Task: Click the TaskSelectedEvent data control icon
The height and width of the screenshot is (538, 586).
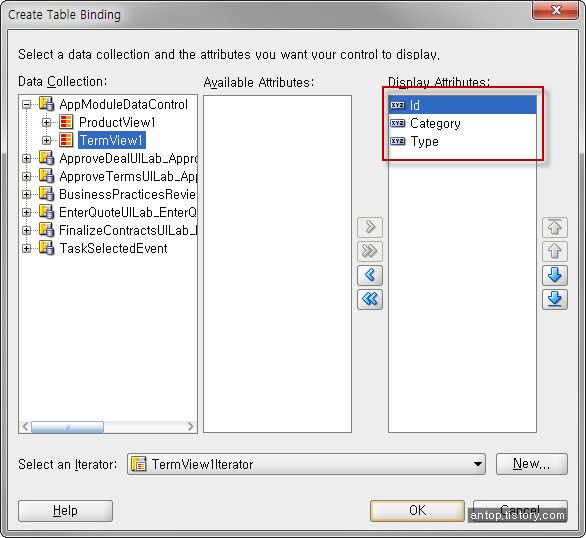Action: click(x=47, y=248)
